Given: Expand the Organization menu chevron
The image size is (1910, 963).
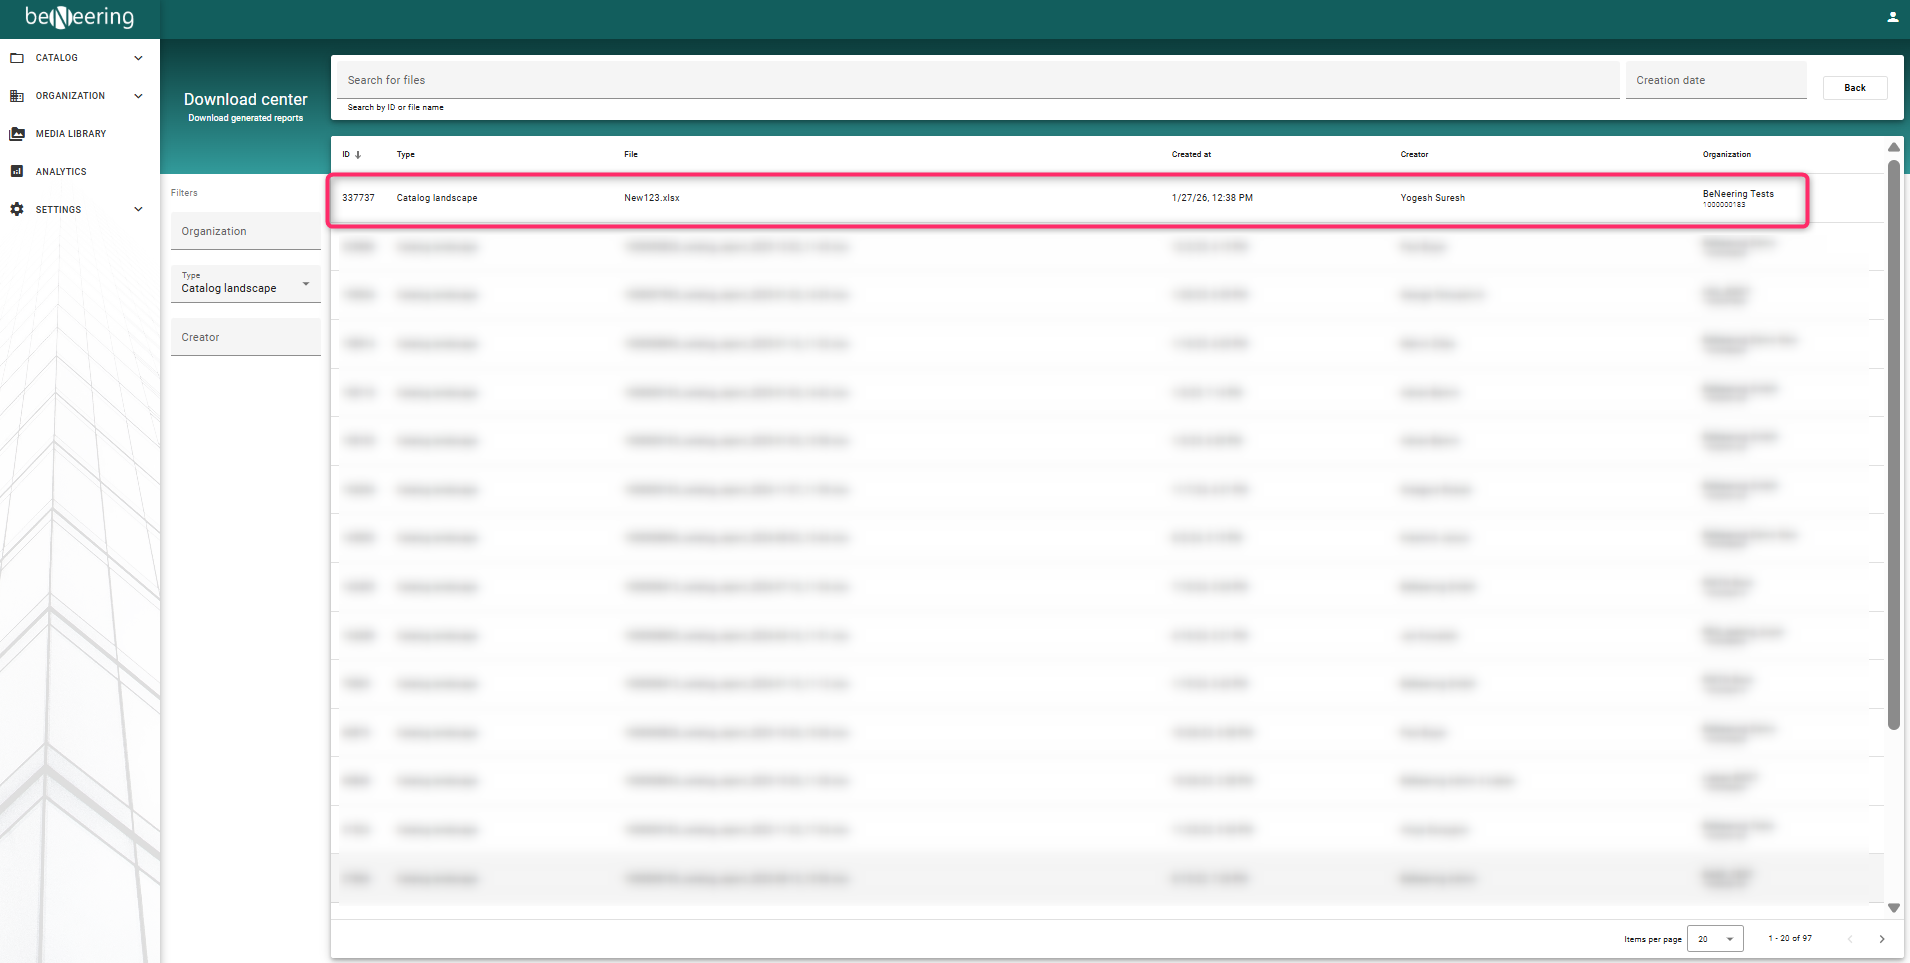Looking at the screenshot, I should [x=138, y=96].
